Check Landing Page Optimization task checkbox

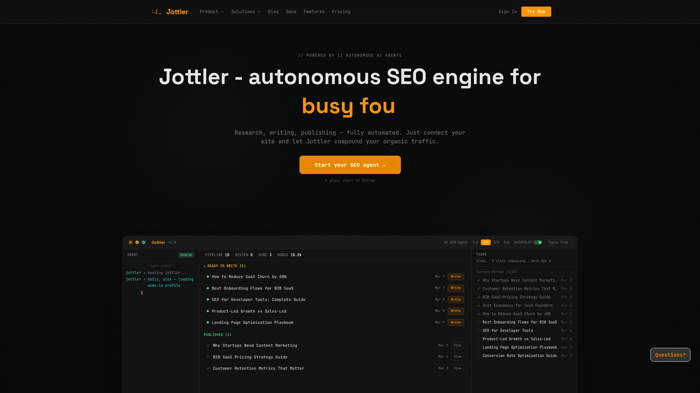tap(479, 347)
